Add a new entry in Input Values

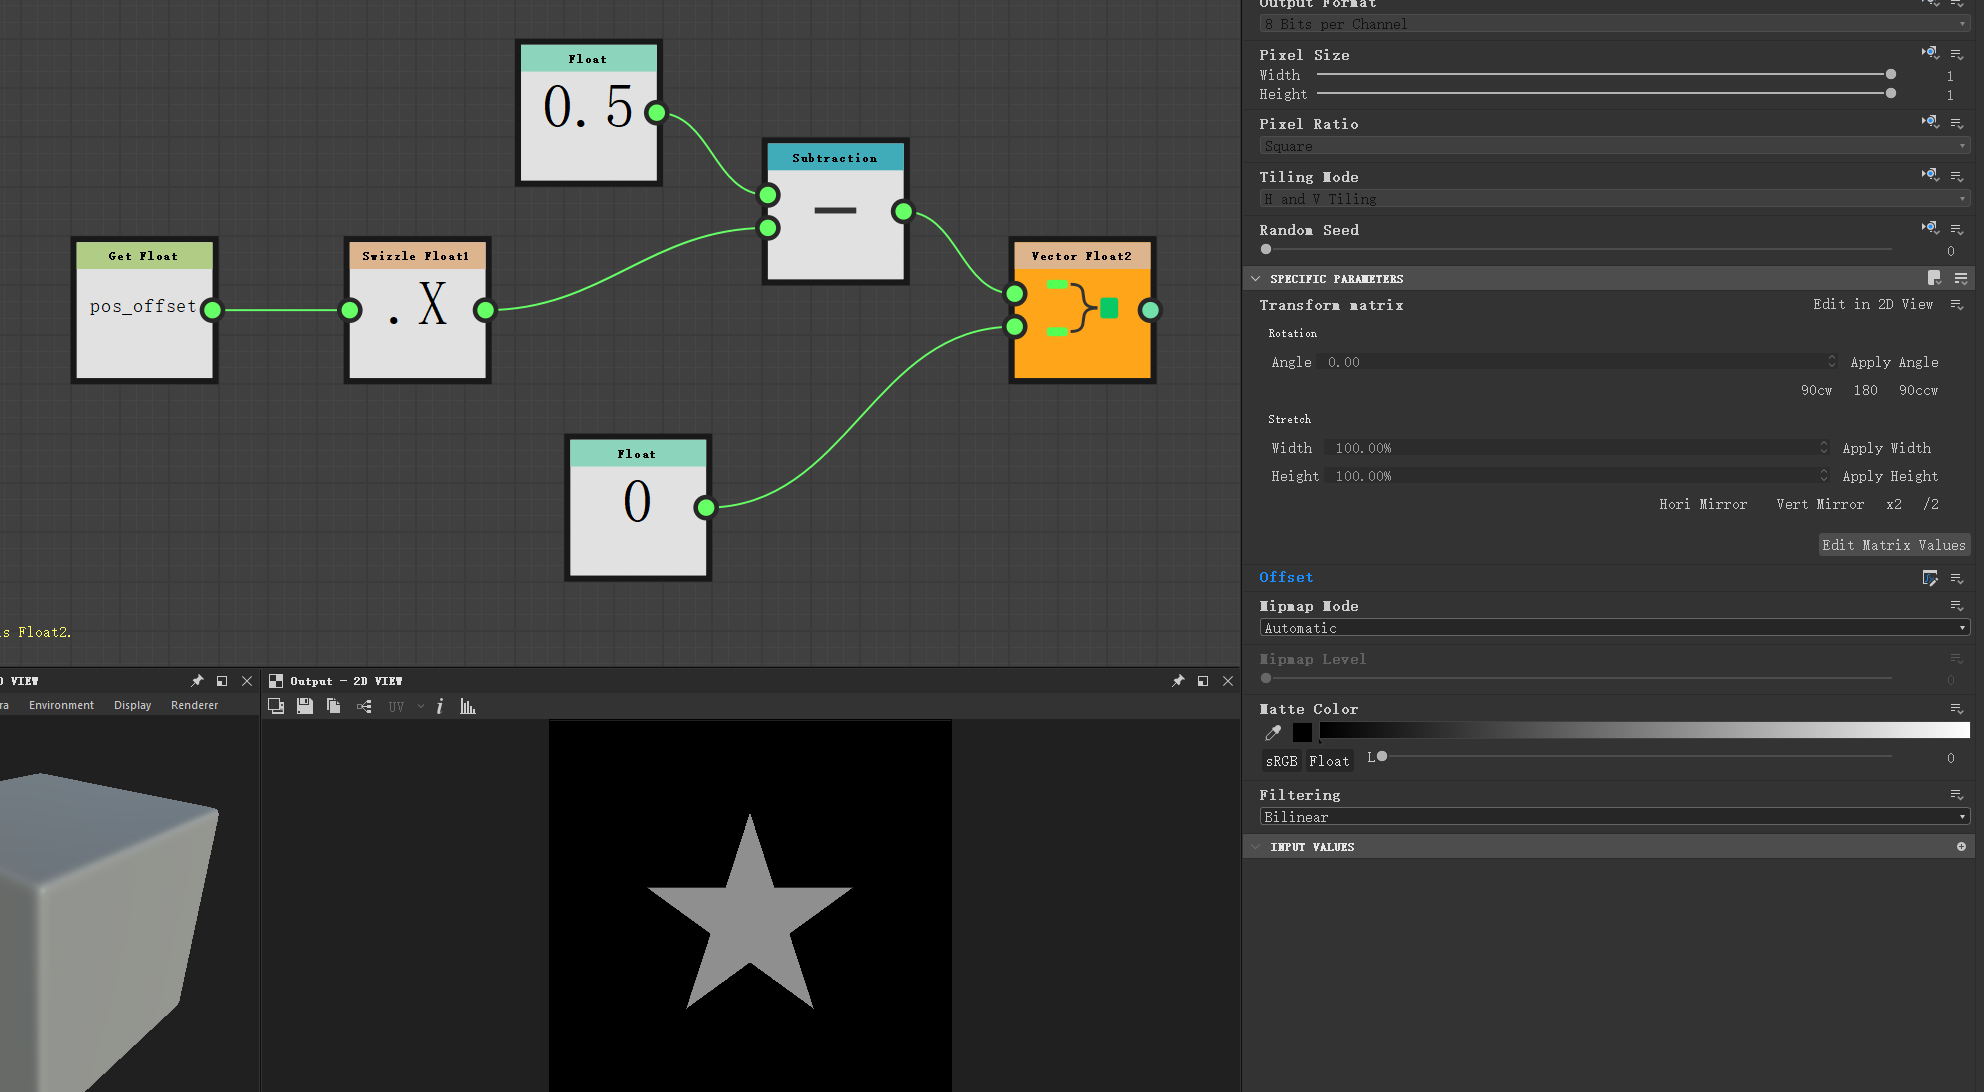(x=1961, y=847)
